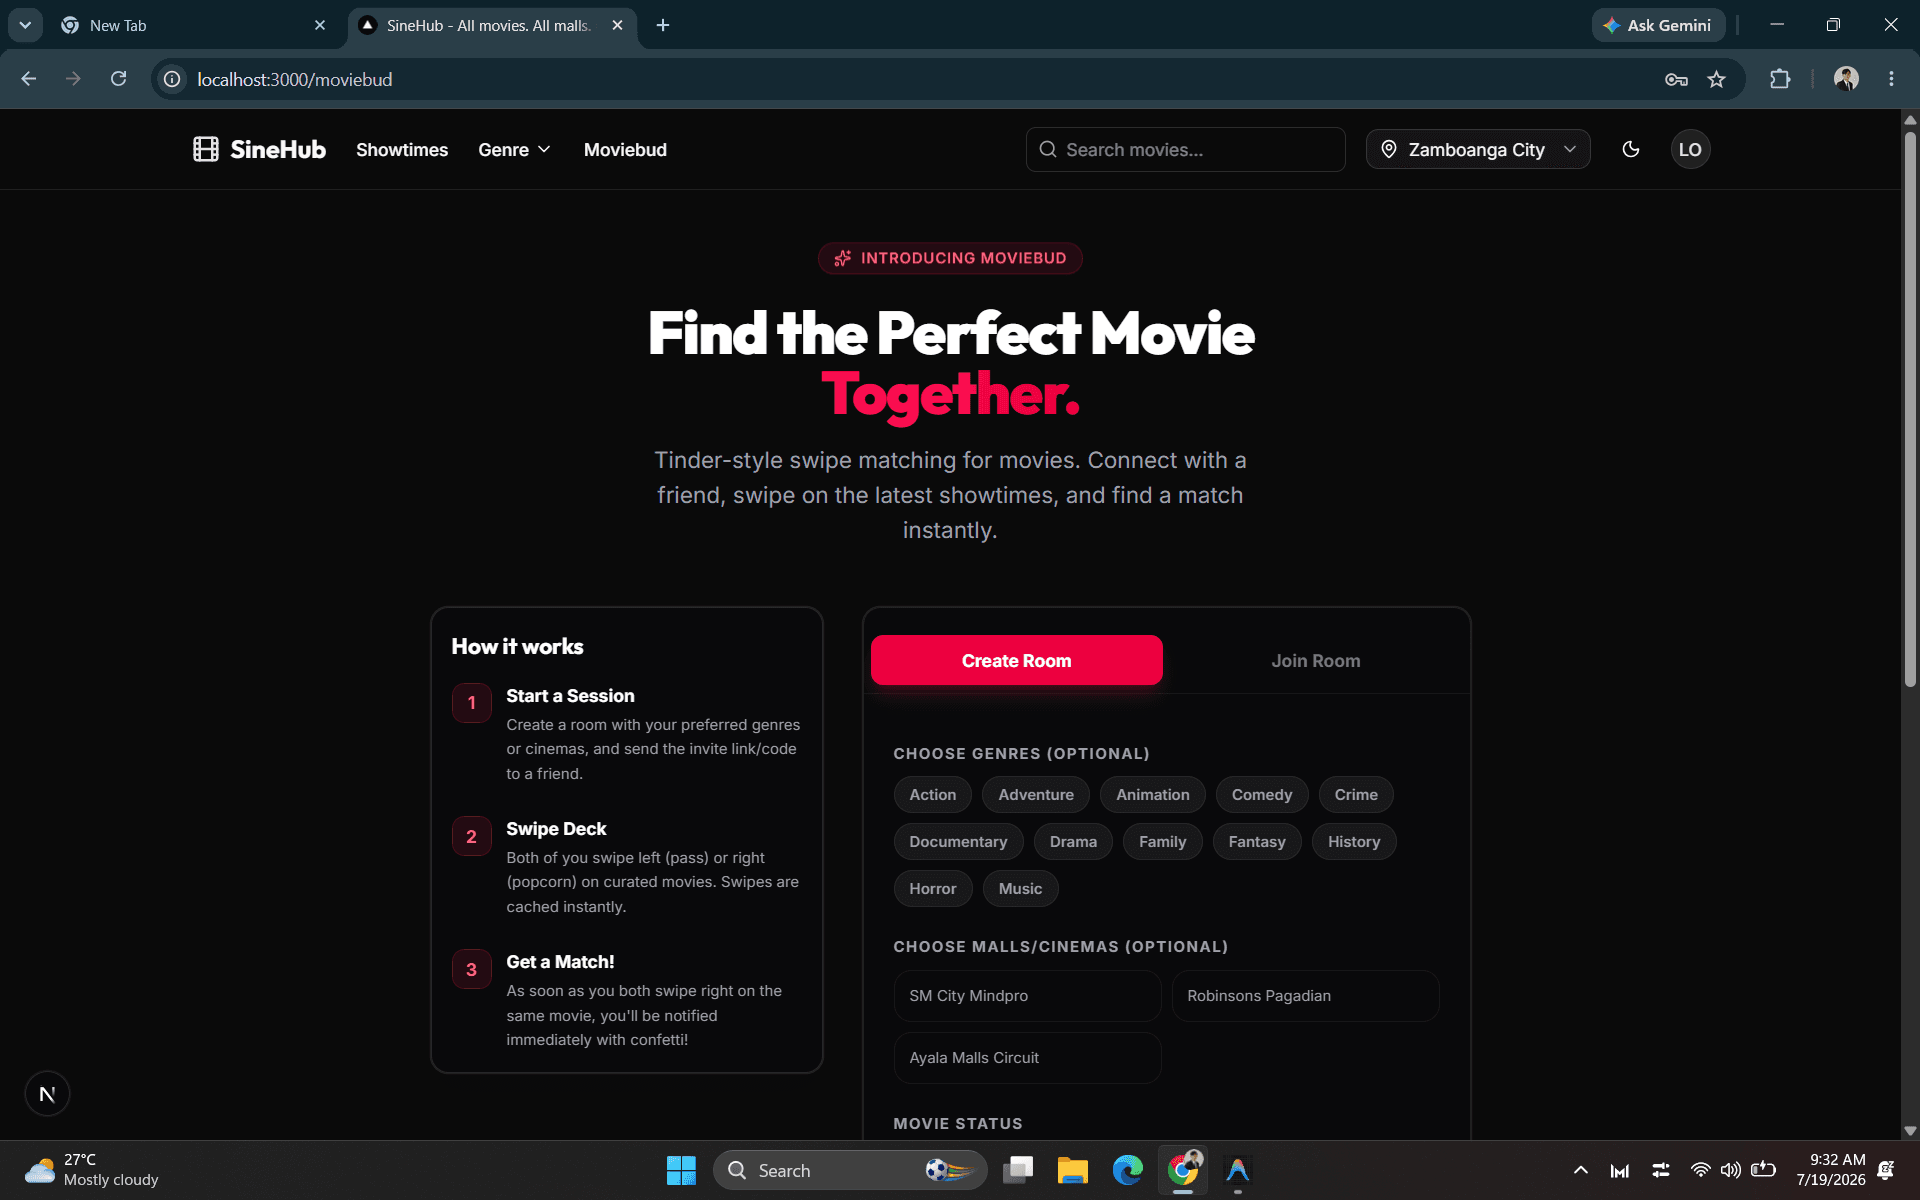The width and height of the screenshot is (1920, 1200).
Task: Bookmark this tab with star icon
Action: pos(1717,79)
